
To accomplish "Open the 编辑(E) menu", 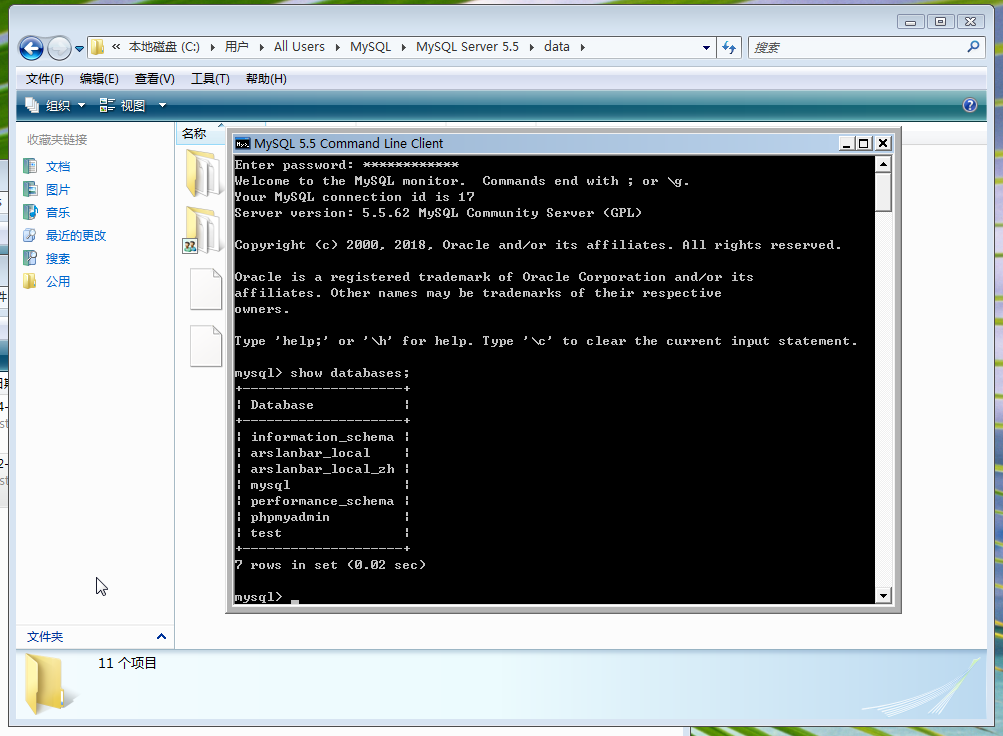I will point(99,79).
